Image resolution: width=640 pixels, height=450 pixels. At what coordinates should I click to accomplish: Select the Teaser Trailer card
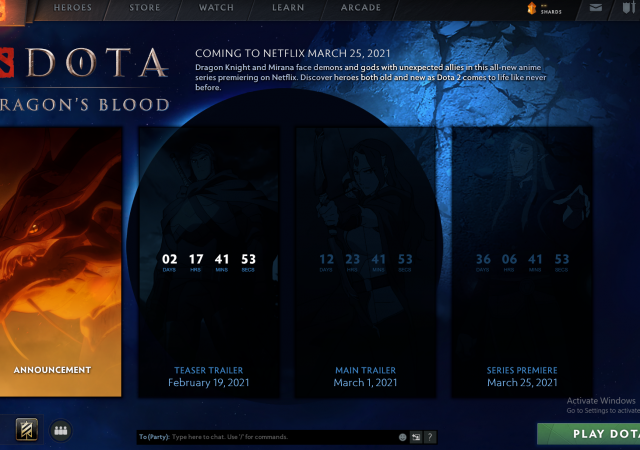click(209, 260)
